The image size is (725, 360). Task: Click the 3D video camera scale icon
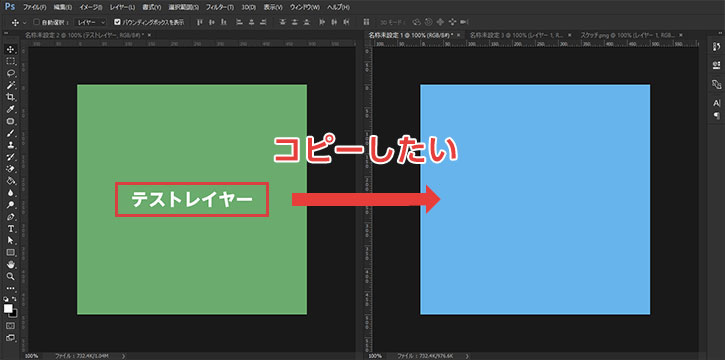465,22
